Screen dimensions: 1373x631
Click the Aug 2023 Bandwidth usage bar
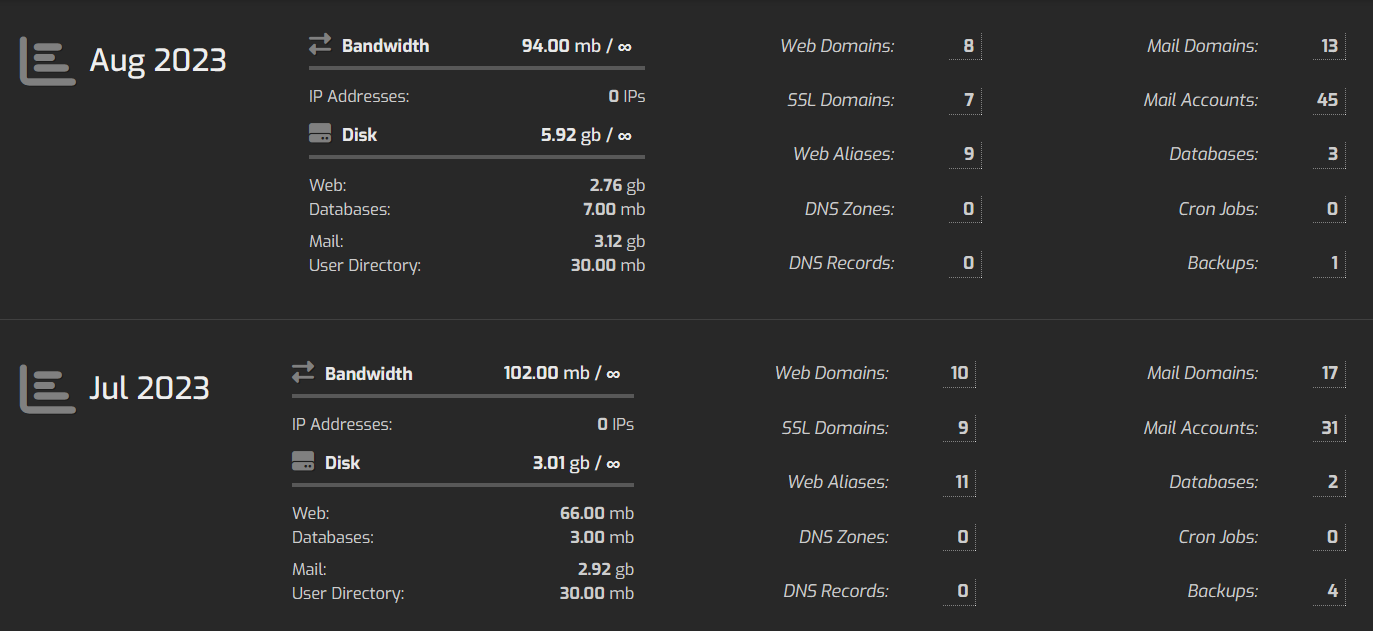click(x=476, y=68)
